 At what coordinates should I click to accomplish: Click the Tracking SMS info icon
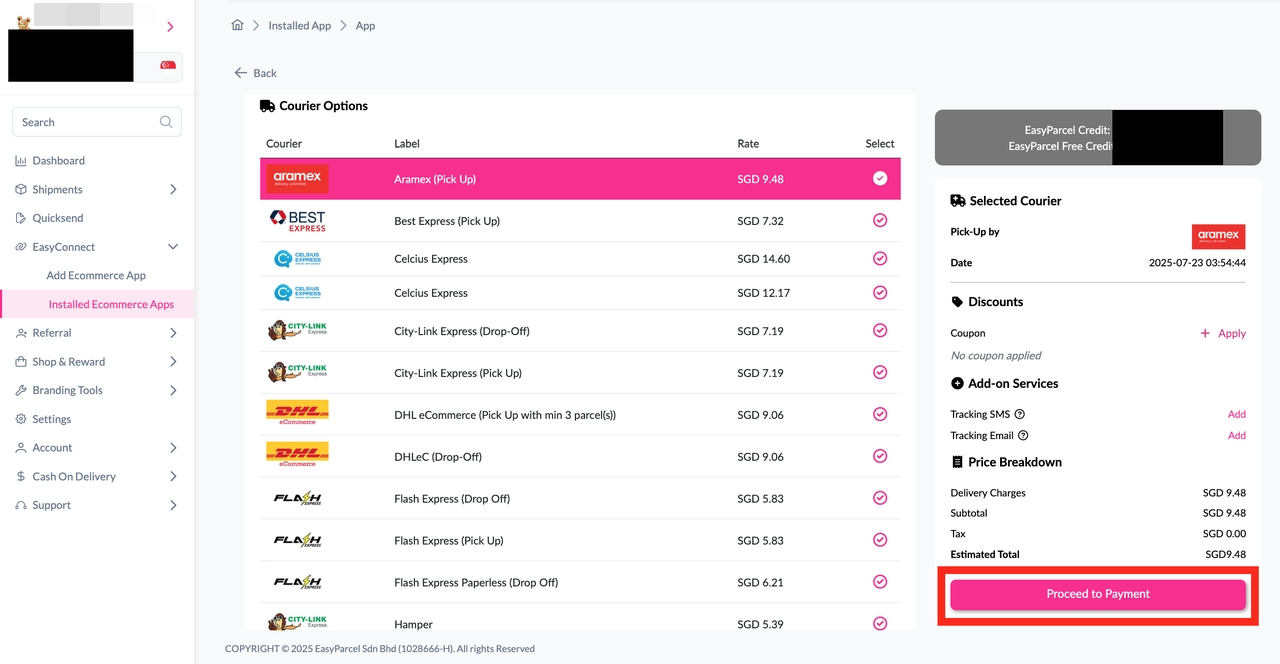click(x=1019, y=414)
